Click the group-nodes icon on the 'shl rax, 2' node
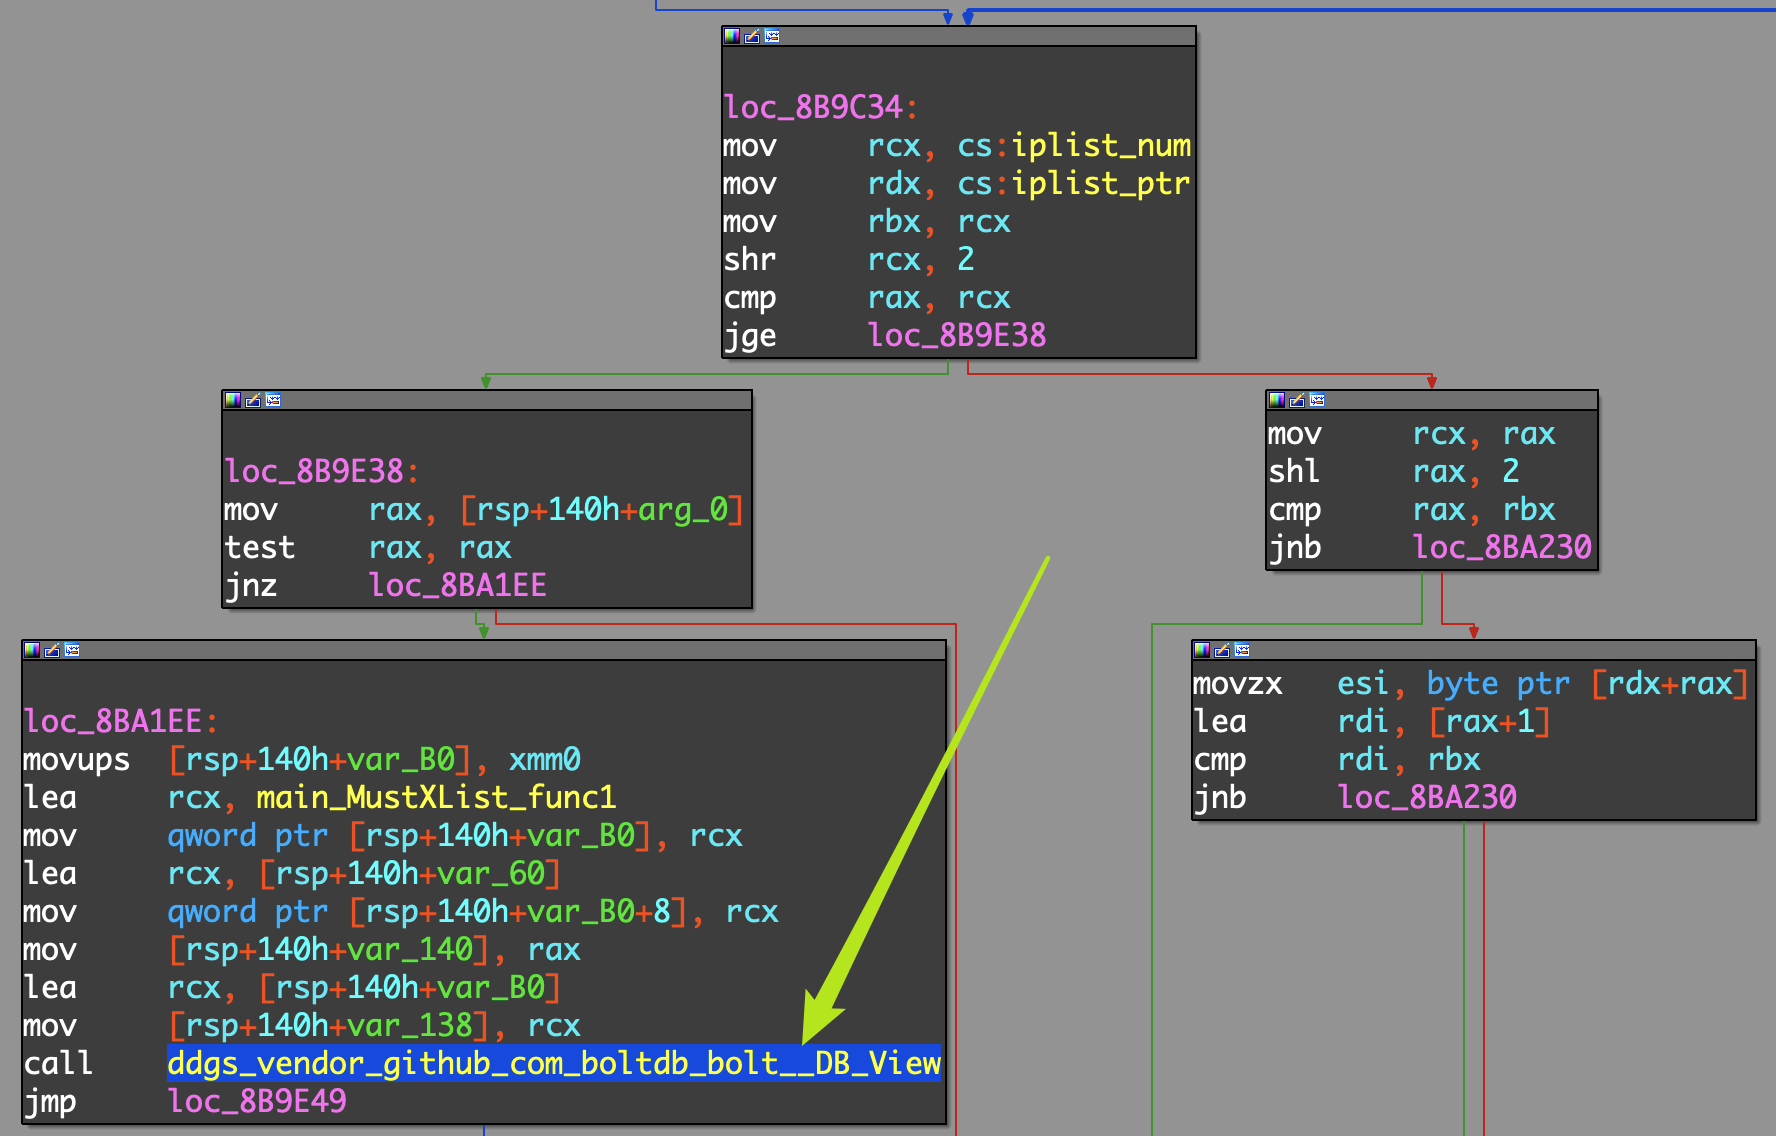The width and height of the screenshot is (1776, 1136). (1317, 400)
